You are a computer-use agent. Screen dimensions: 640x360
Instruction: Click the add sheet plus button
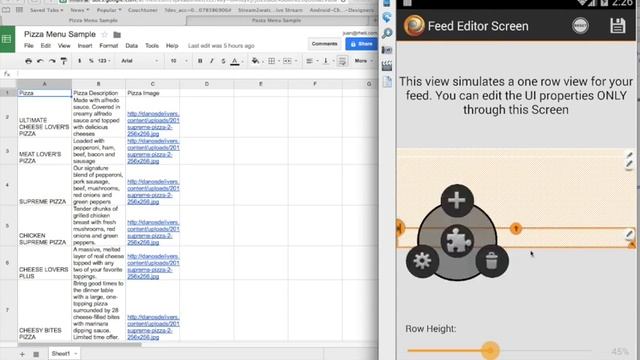22,354
